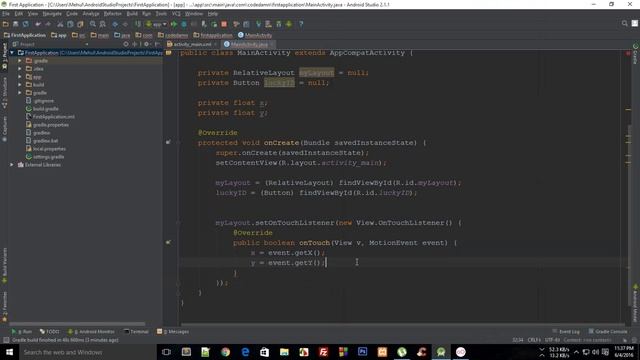Toggle the Favorites side panel tab
The image size is (640, 360).
click(4, 306)
